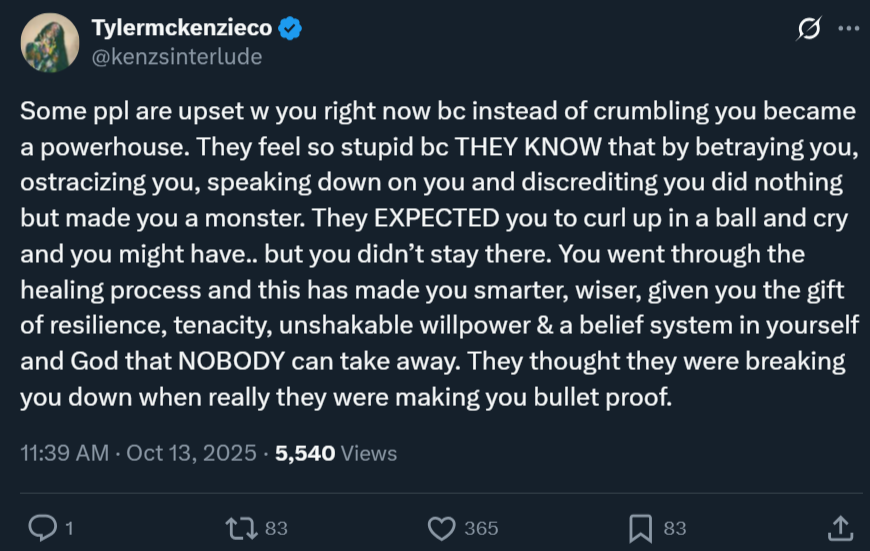Click the 365 likes count
Viewport: 870px width, 551px height.
click(x=481, y=528)
